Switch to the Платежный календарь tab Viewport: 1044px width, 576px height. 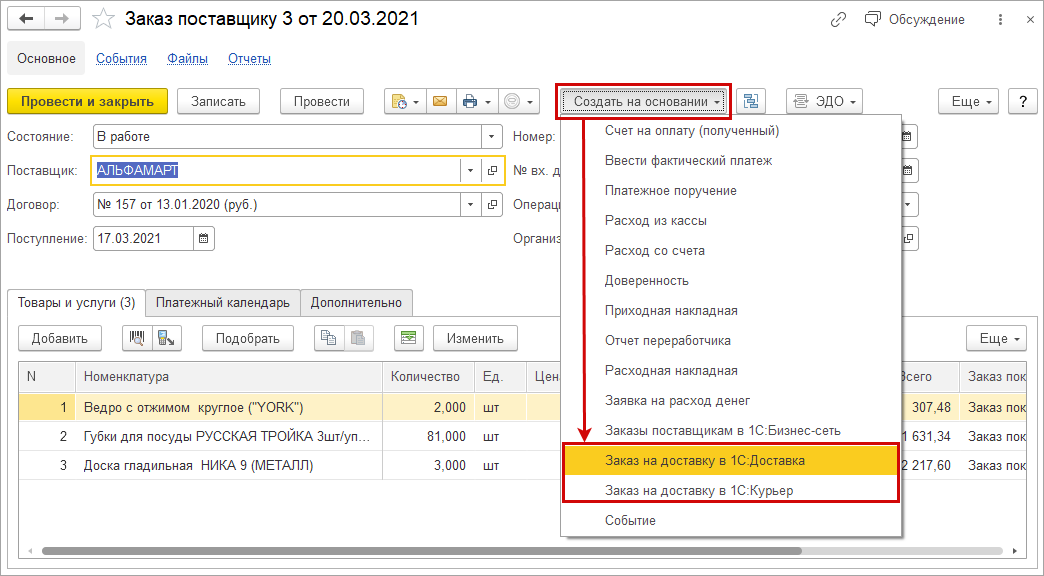point(223,303)
